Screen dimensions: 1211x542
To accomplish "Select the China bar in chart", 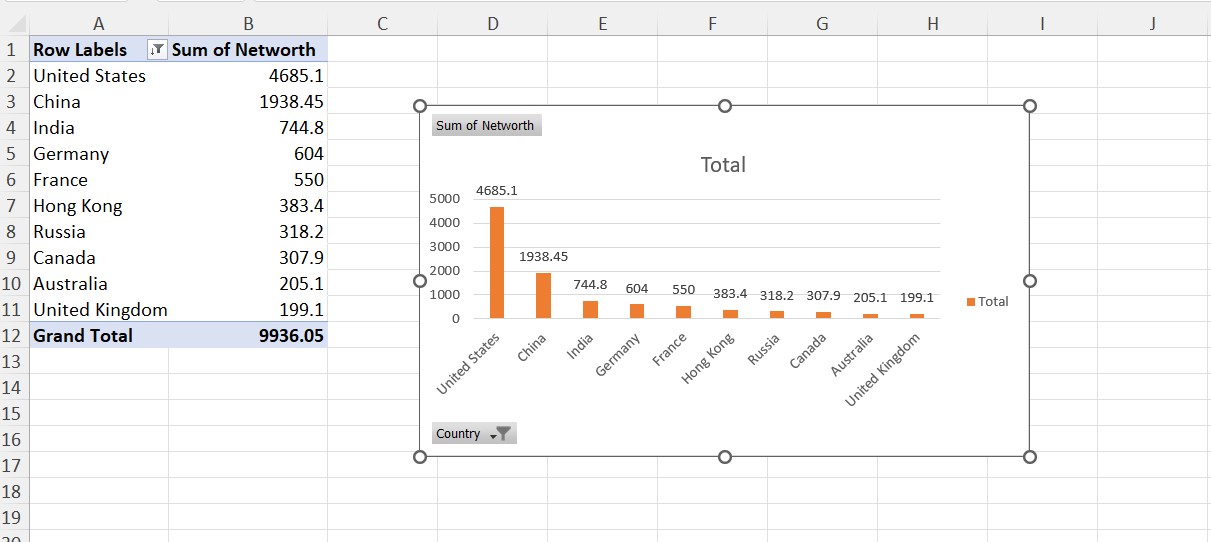I will [543, 295].
